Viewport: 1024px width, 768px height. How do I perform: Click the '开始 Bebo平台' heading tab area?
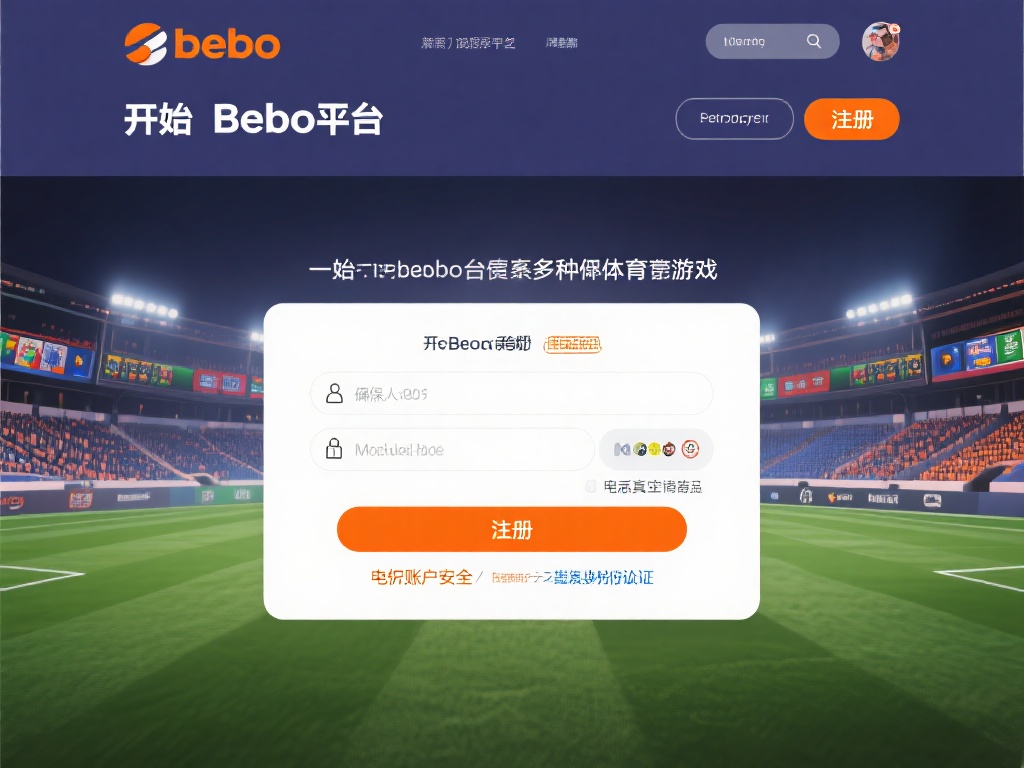click(253, 120)
